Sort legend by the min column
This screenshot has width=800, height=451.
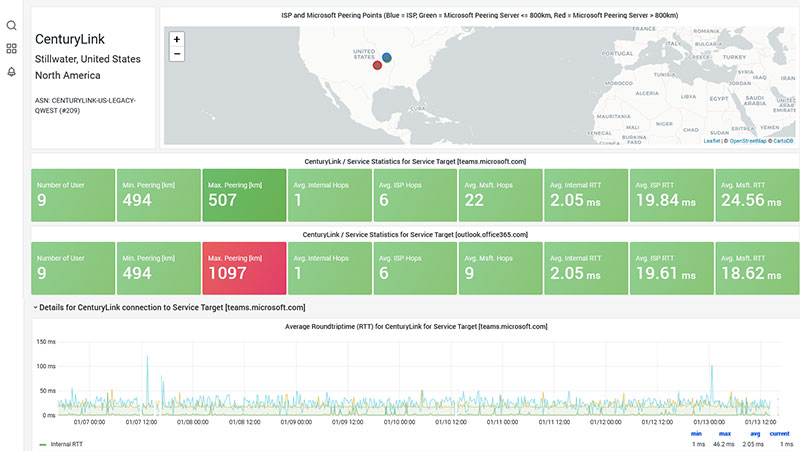696,434
